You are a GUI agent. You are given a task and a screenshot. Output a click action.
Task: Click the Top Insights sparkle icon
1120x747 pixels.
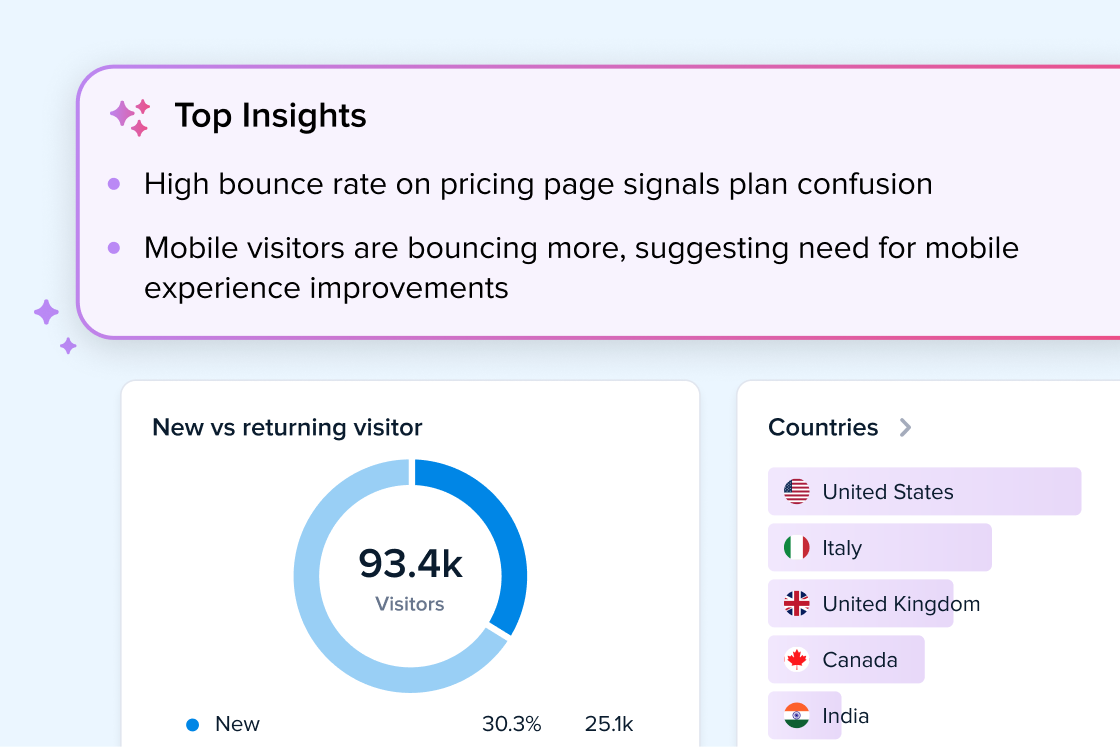pos(130,117)
